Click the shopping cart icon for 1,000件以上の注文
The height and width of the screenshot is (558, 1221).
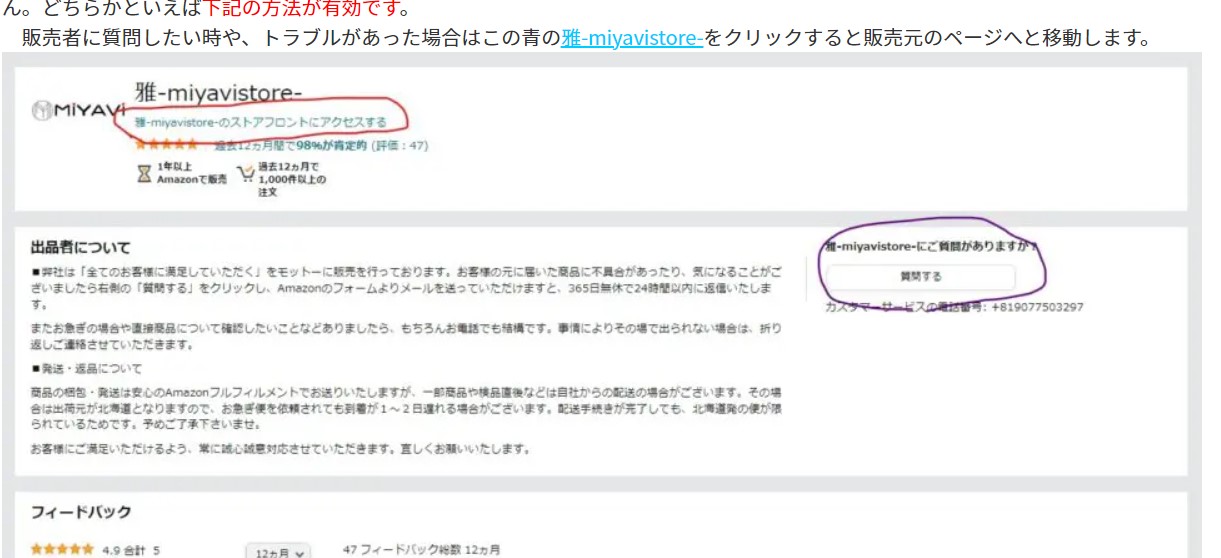coord(245,173)
